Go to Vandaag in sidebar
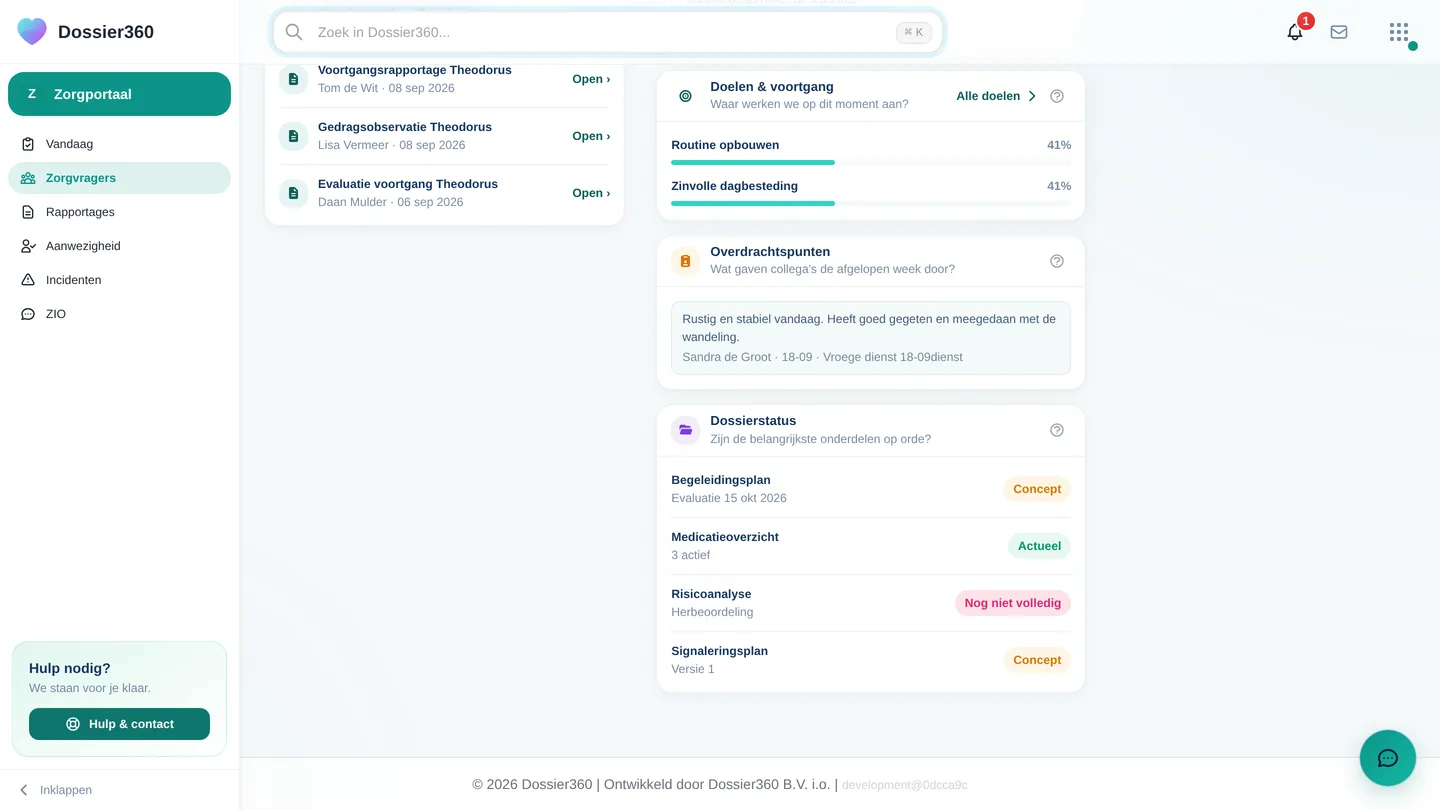Image resolution: width=1440 pixels, height=810 pixels. [119, 144]
